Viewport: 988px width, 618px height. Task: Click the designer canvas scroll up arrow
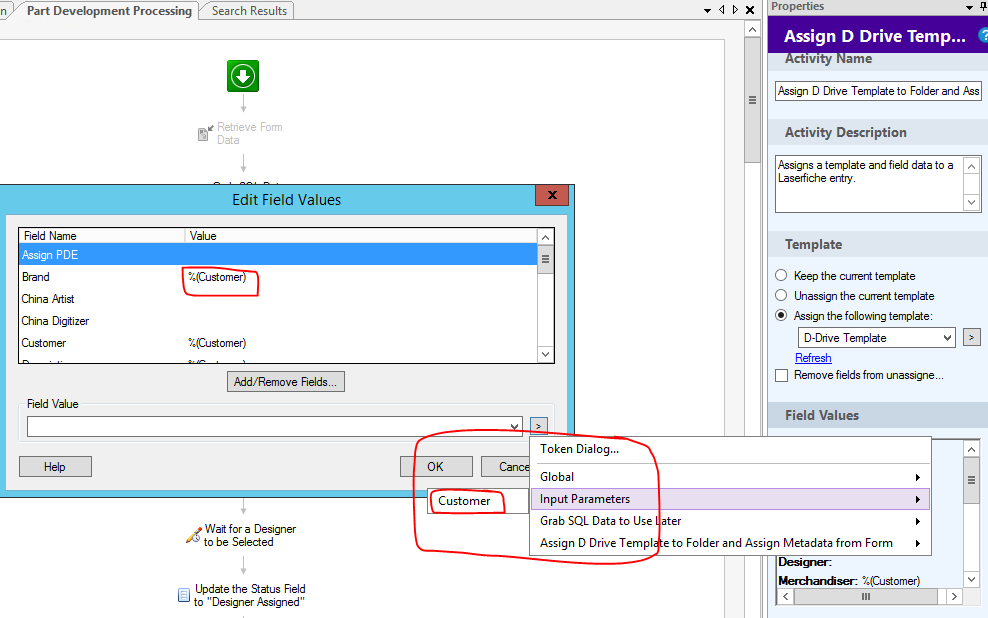752,29
